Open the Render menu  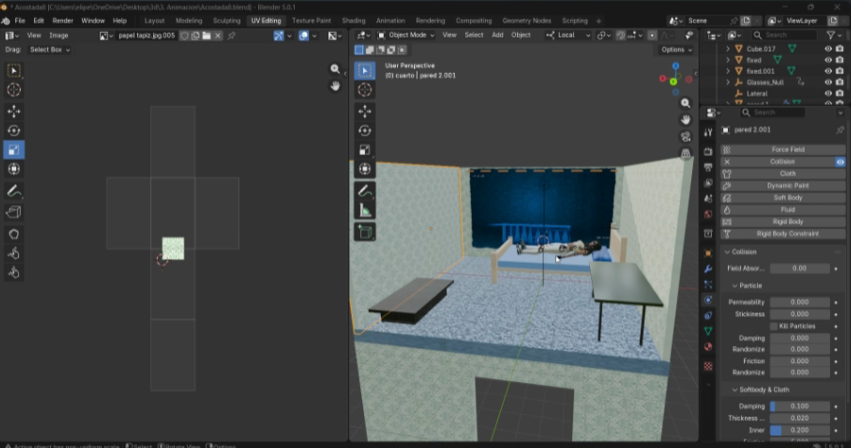point(62,20)
